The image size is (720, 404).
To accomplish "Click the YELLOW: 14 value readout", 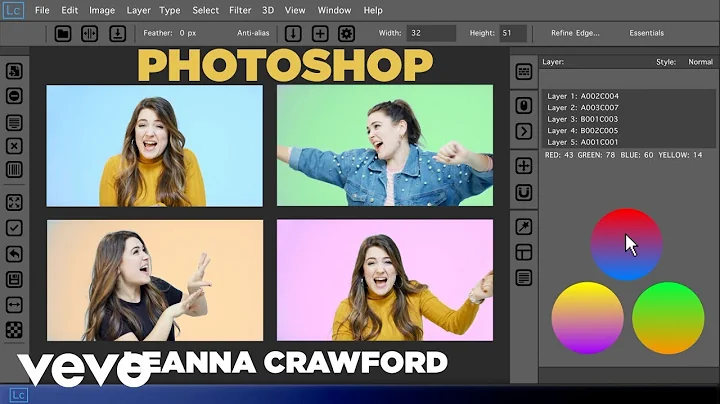I will pos(680,155).
